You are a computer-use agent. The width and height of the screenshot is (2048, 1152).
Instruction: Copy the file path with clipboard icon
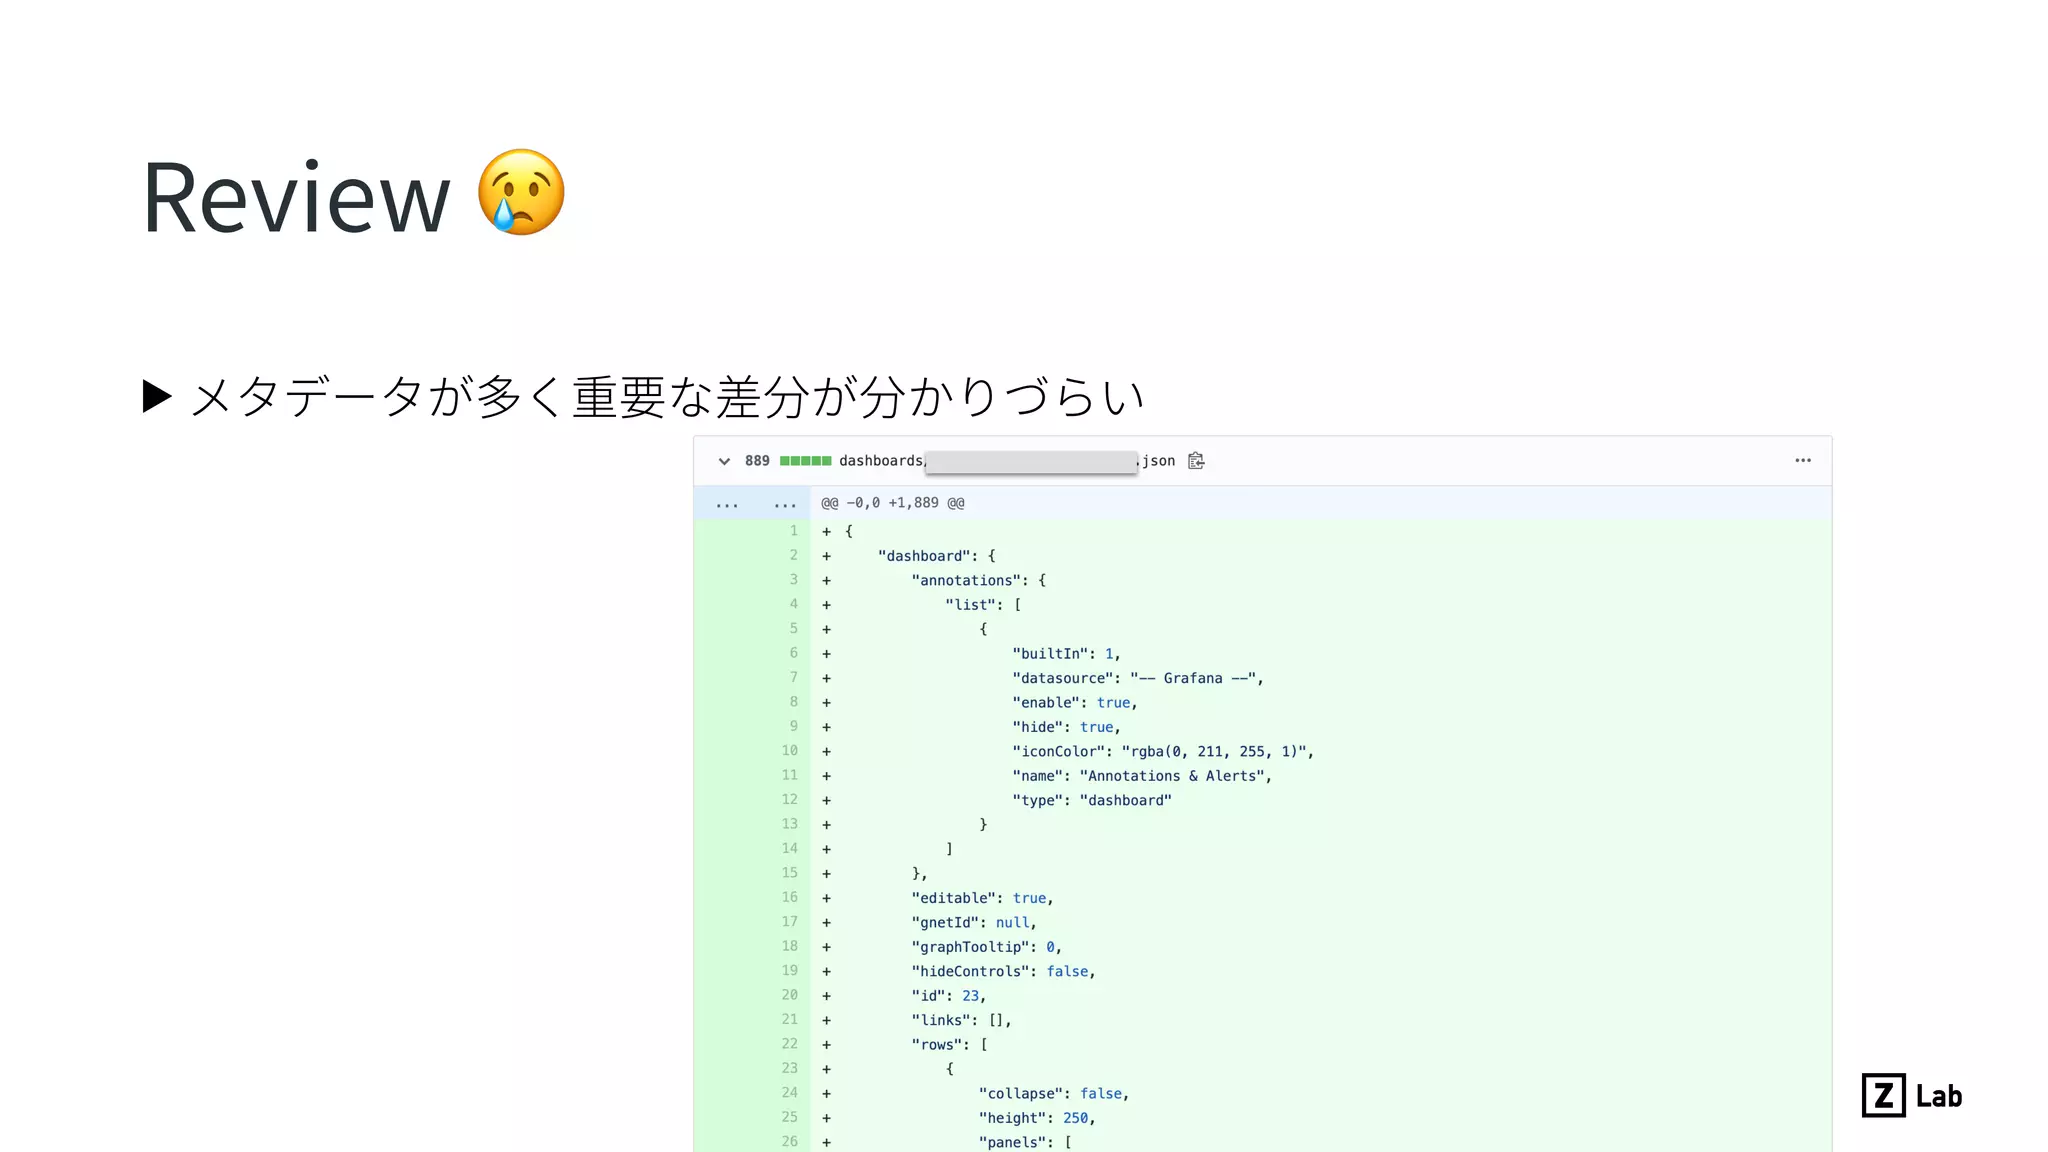tap(1196, 461)
